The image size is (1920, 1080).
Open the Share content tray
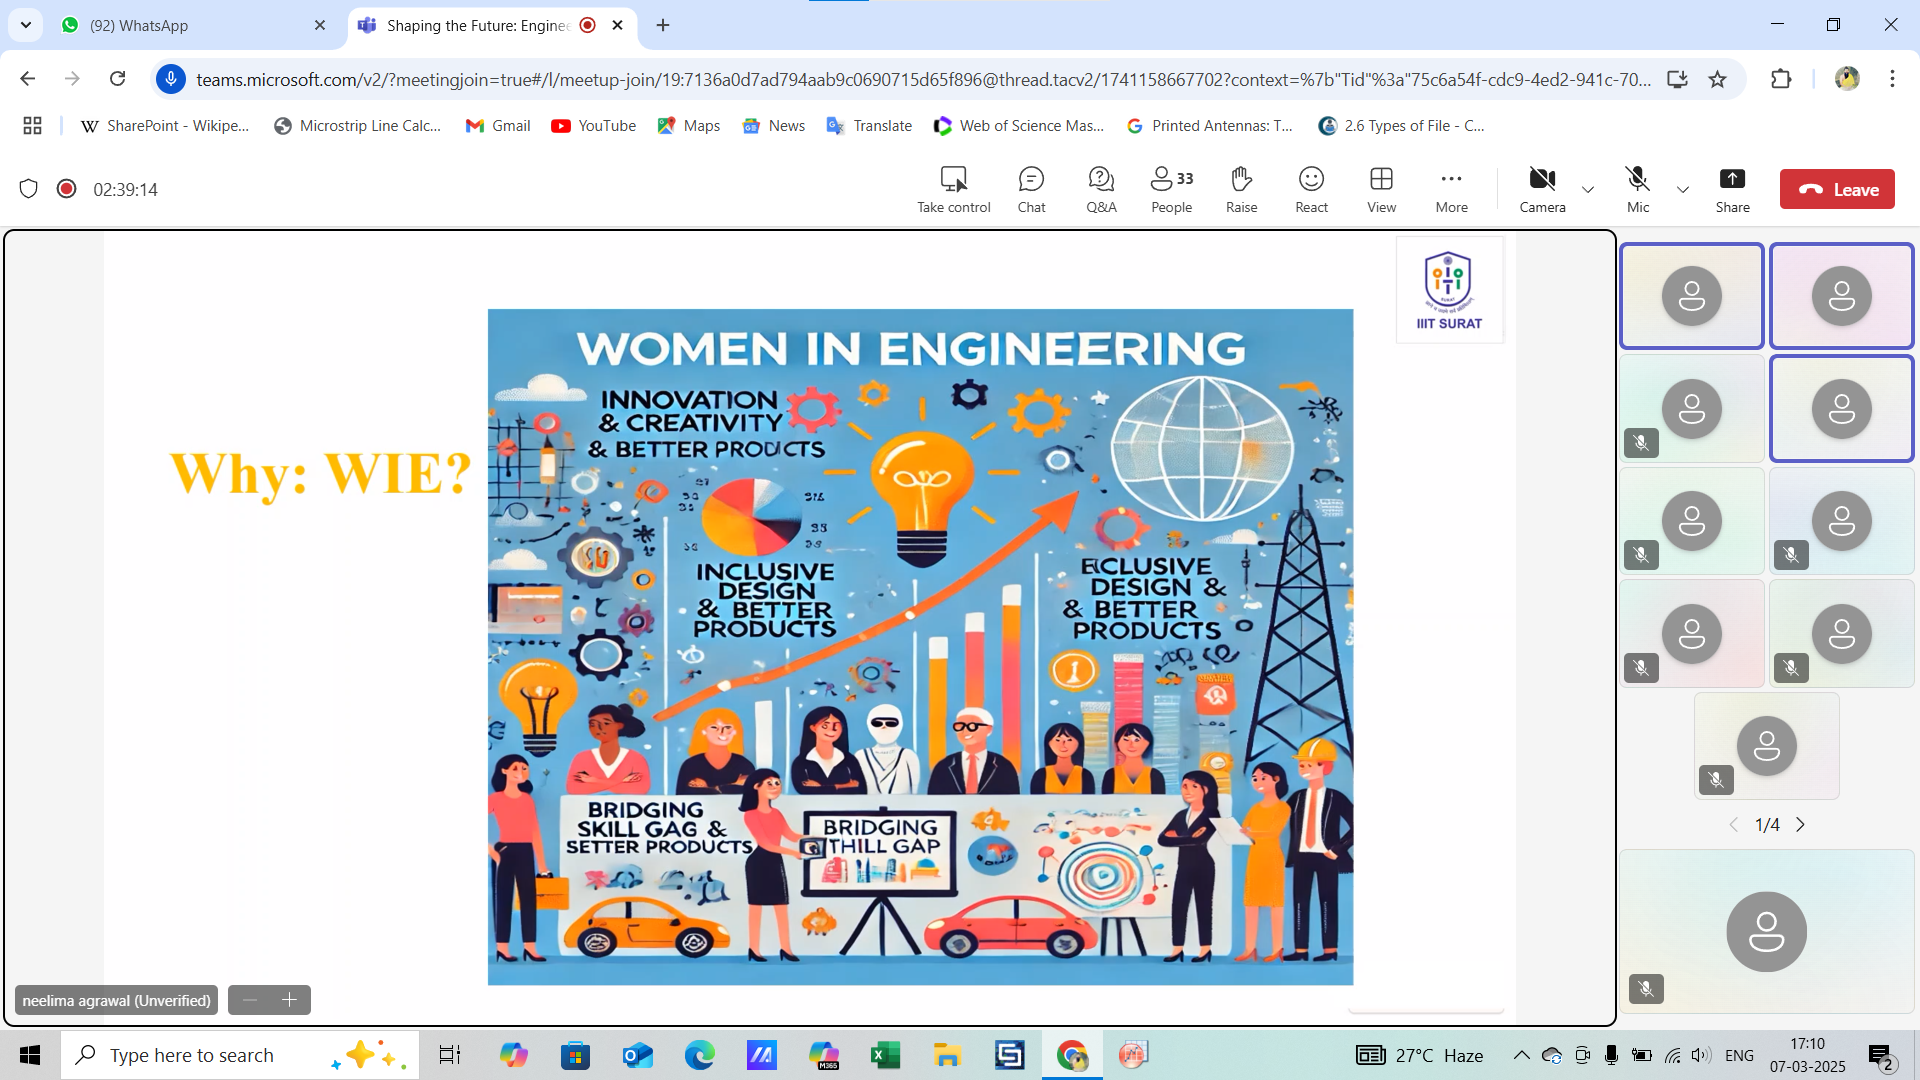[x=1732, y=189]
